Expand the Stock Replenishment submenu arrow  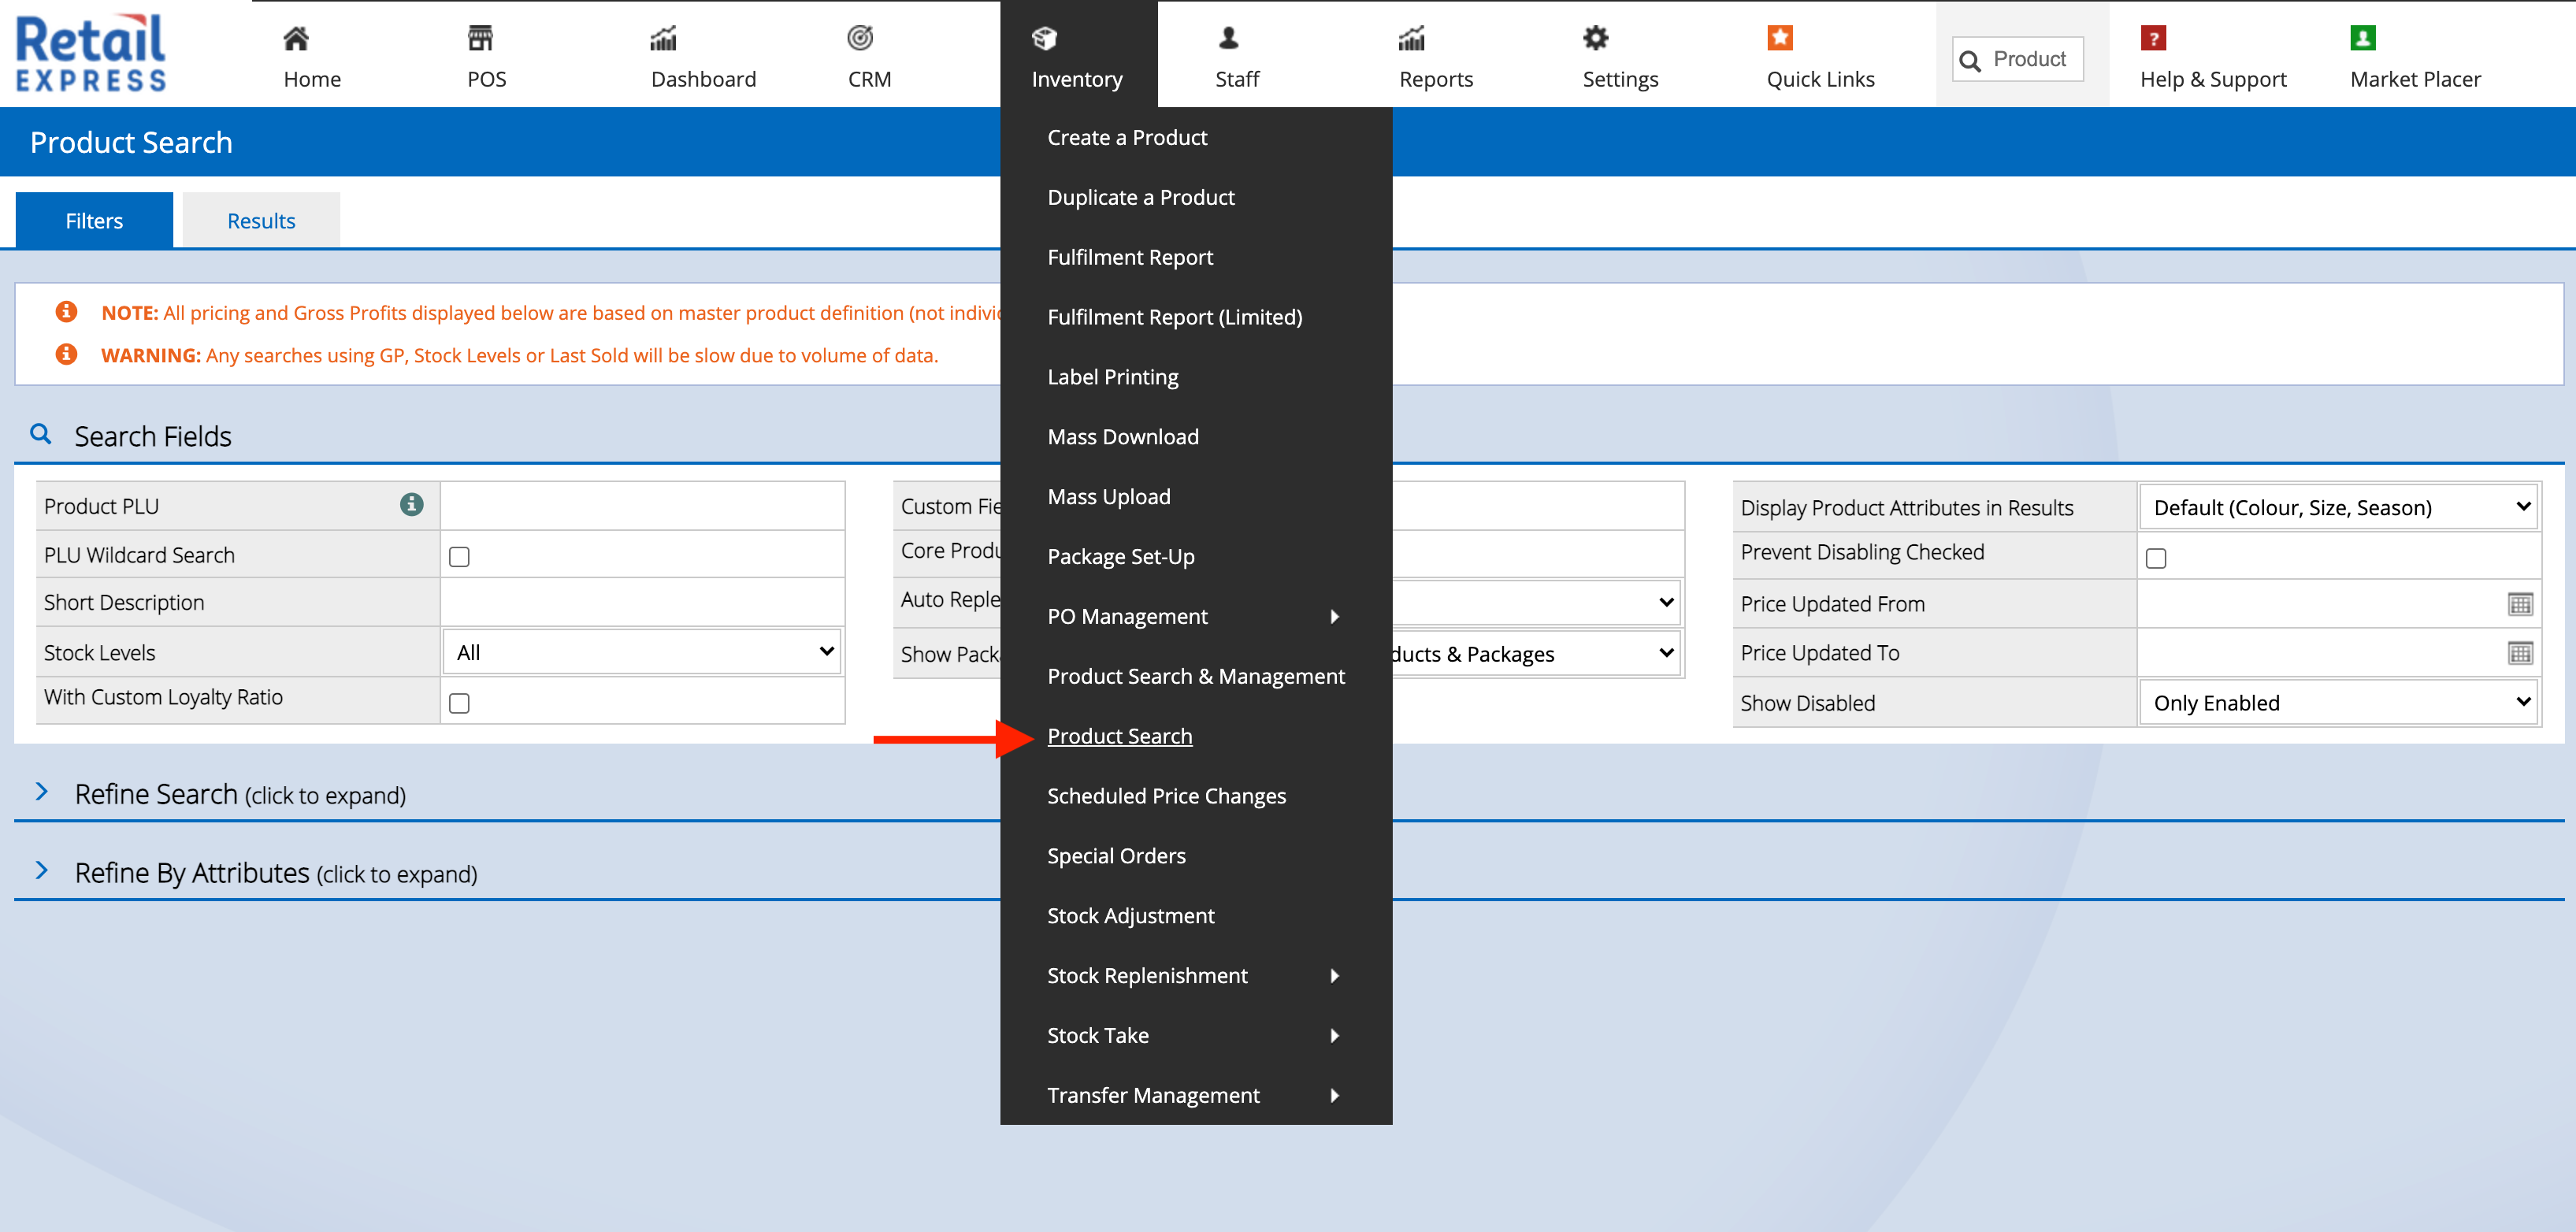[1335, 975]
